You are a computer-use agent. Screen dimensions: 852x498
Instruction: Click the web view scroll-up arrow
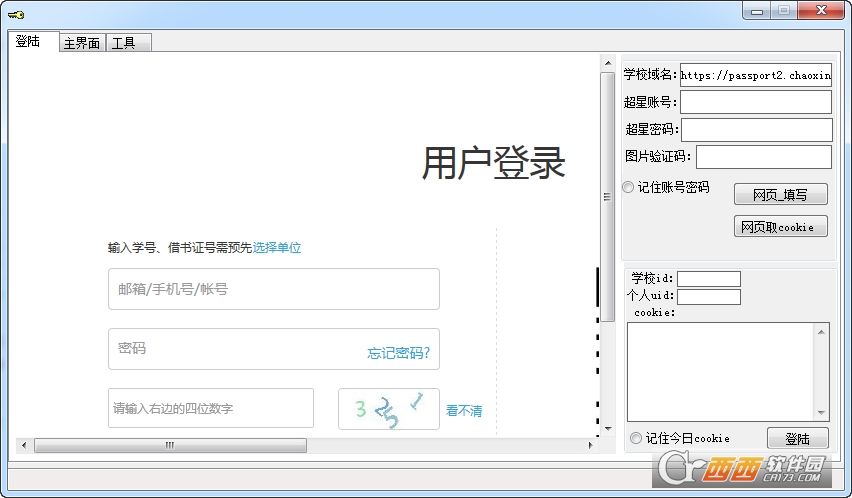(x=607, y=62)
